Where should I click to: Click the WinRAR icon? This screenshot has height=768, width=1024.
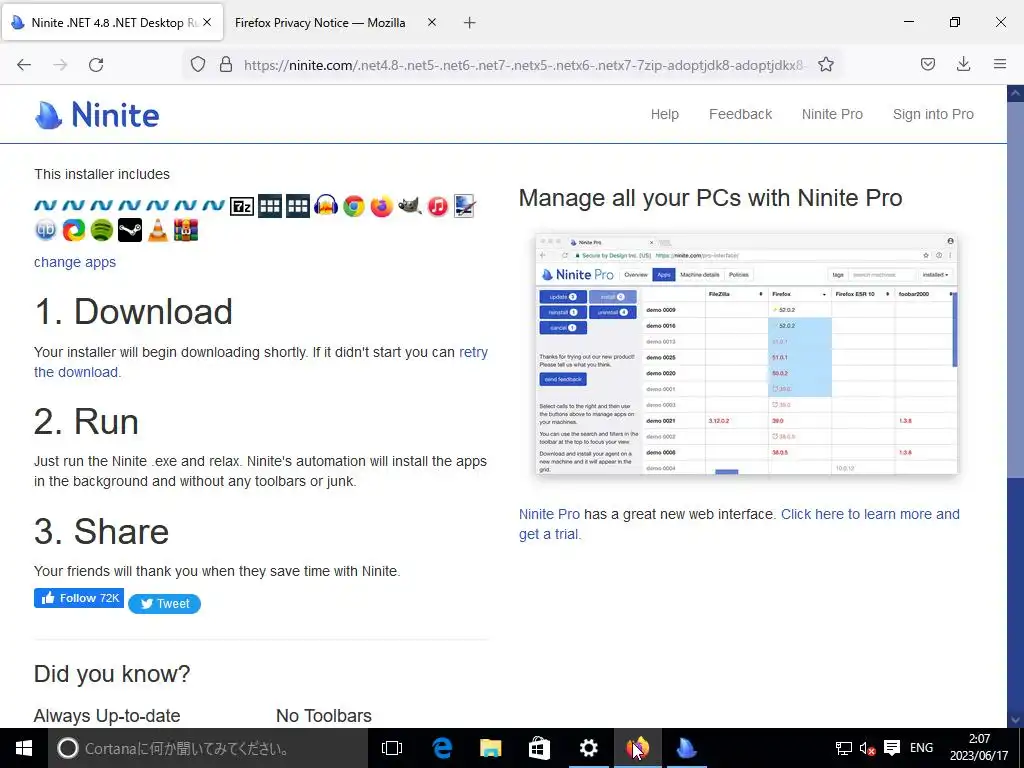coord(186,230)
